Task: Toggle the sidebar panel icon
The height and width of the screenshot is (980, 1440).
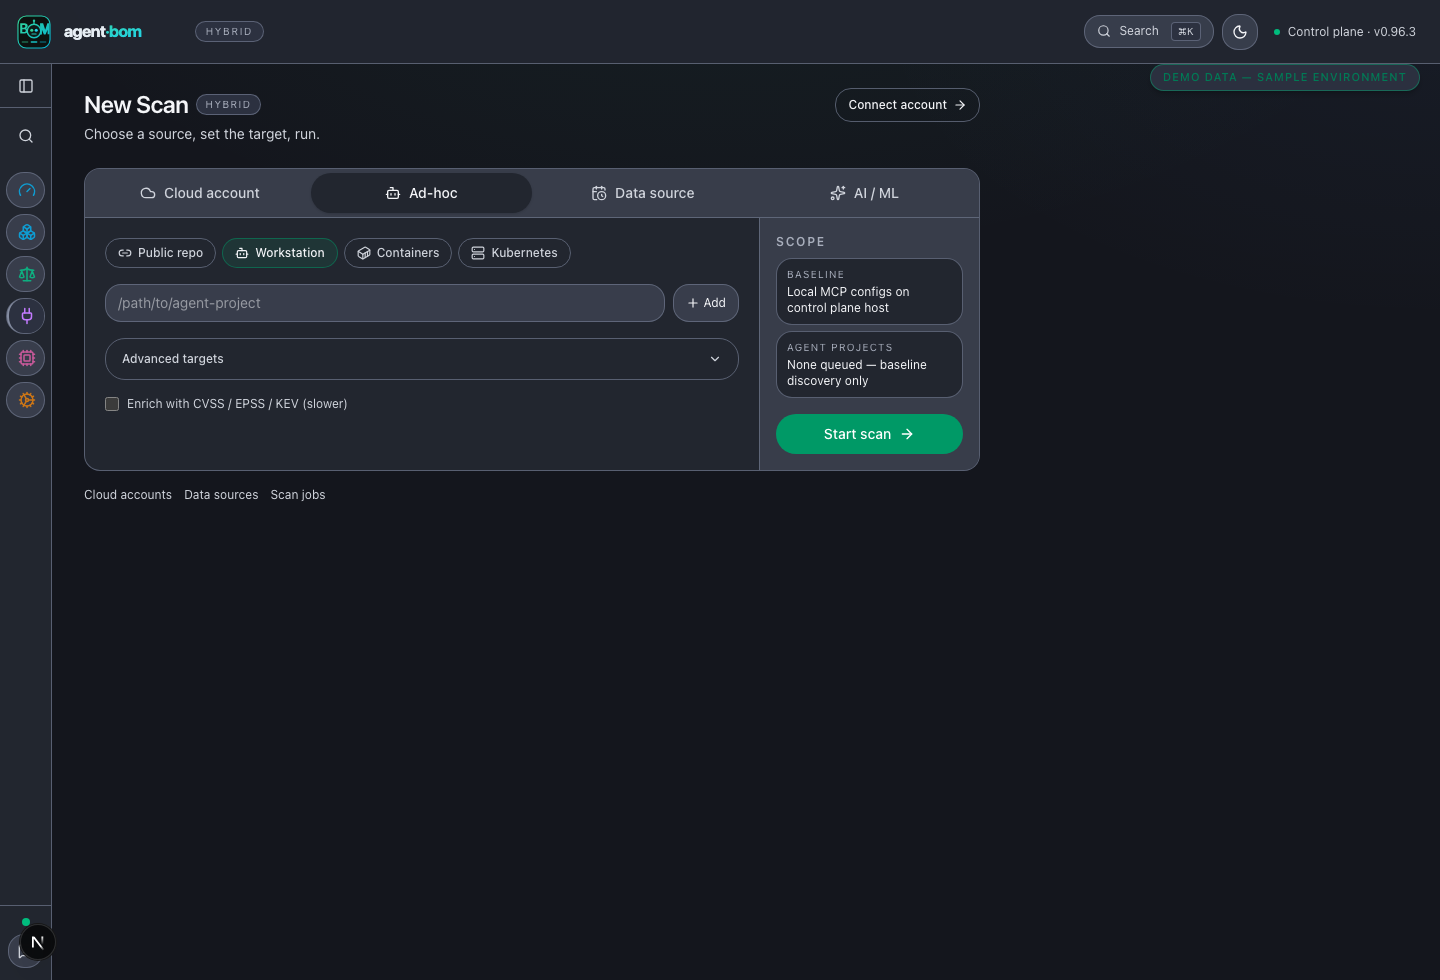Action: [26, 86]
